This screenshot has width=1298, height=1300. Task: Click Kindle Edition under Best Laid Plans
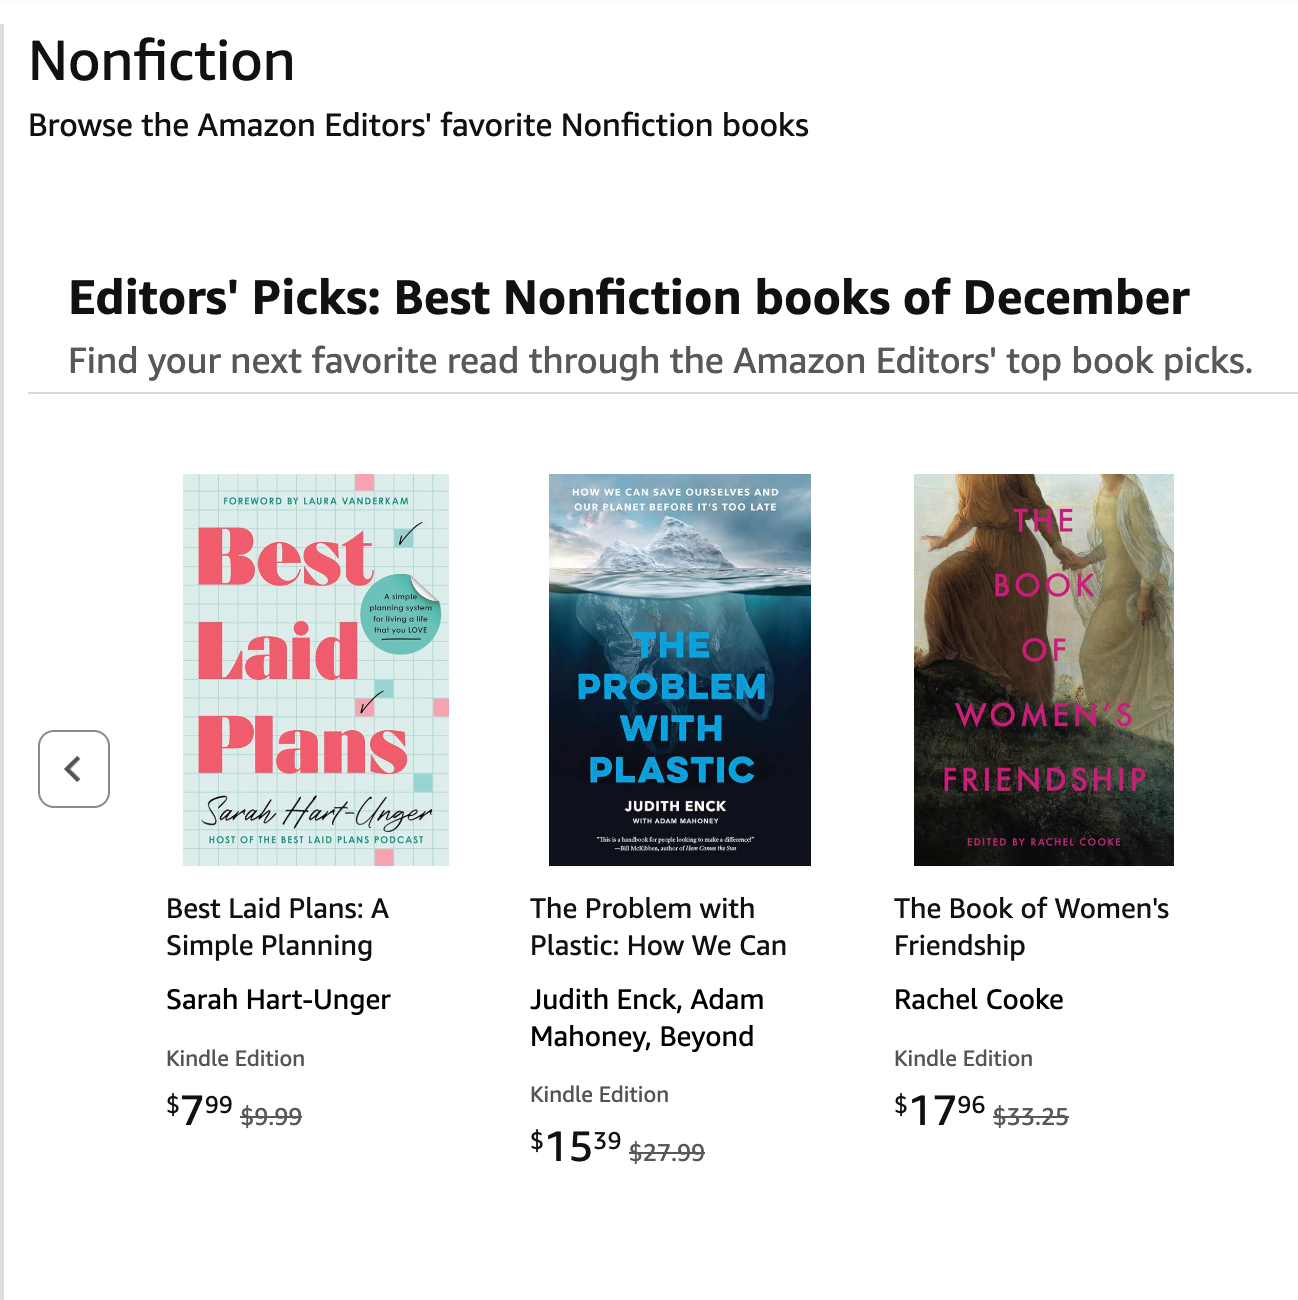[235, 1058]
